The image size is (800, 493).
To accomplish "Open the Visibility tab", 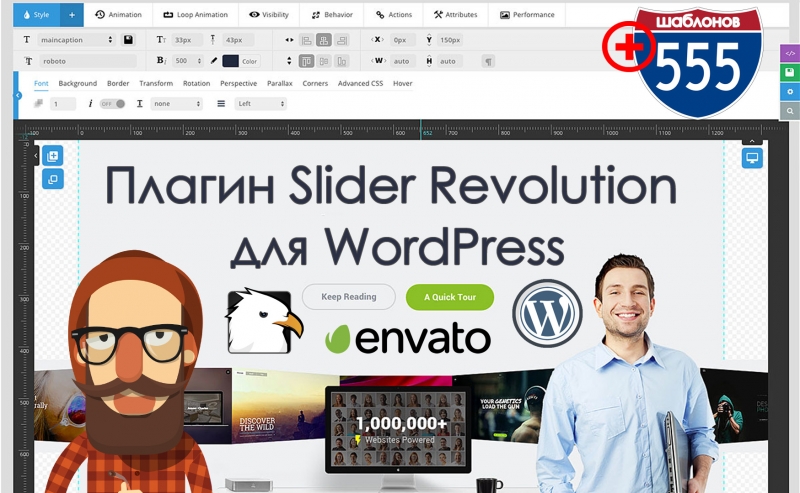I will coord(269,15).
